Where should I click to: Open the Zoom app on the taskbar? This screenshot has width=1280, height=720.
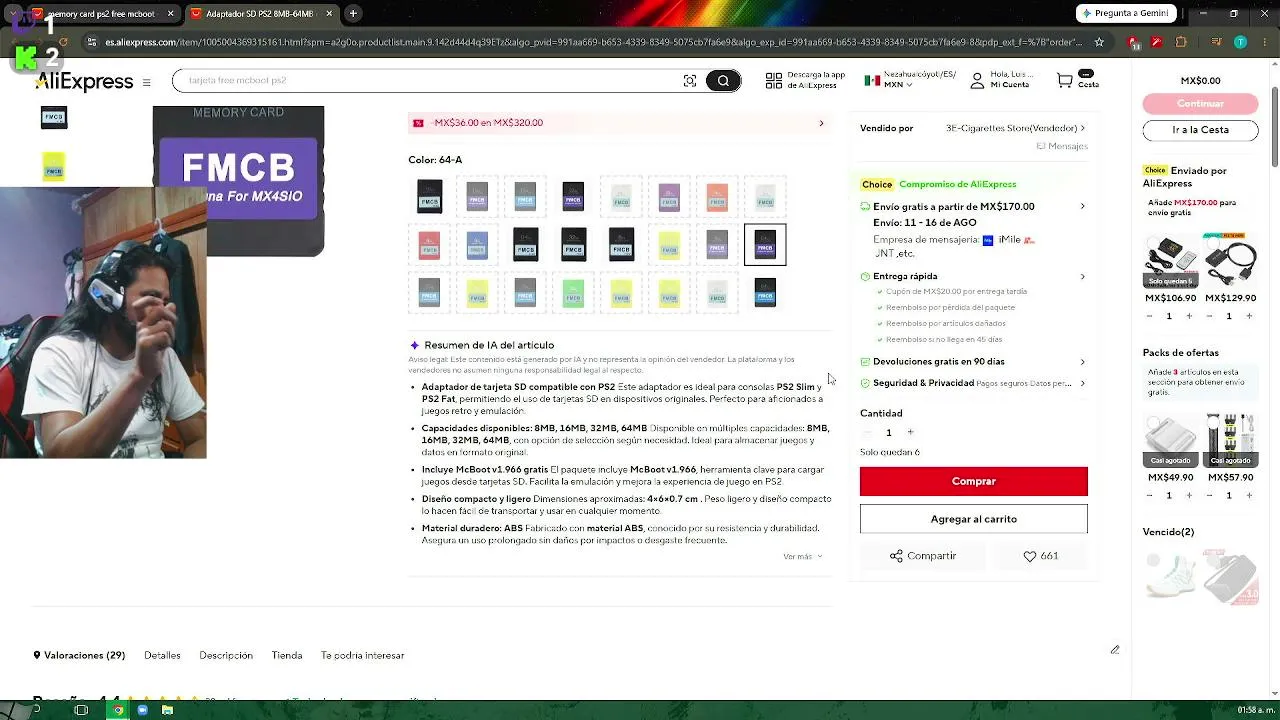143,710
